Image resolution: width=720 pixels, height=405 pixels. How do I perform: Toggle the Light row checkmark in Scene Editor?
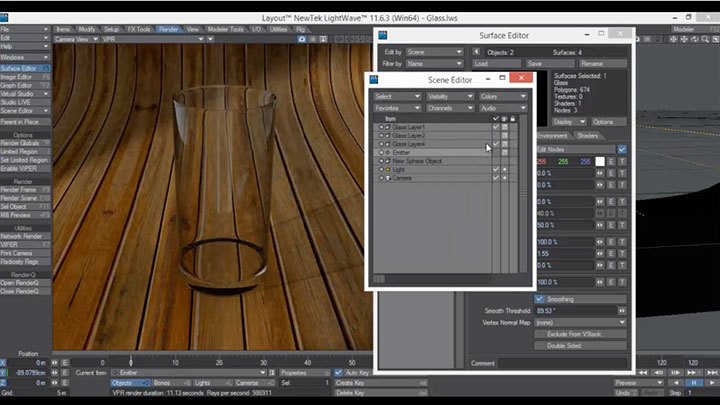[495, 169]
